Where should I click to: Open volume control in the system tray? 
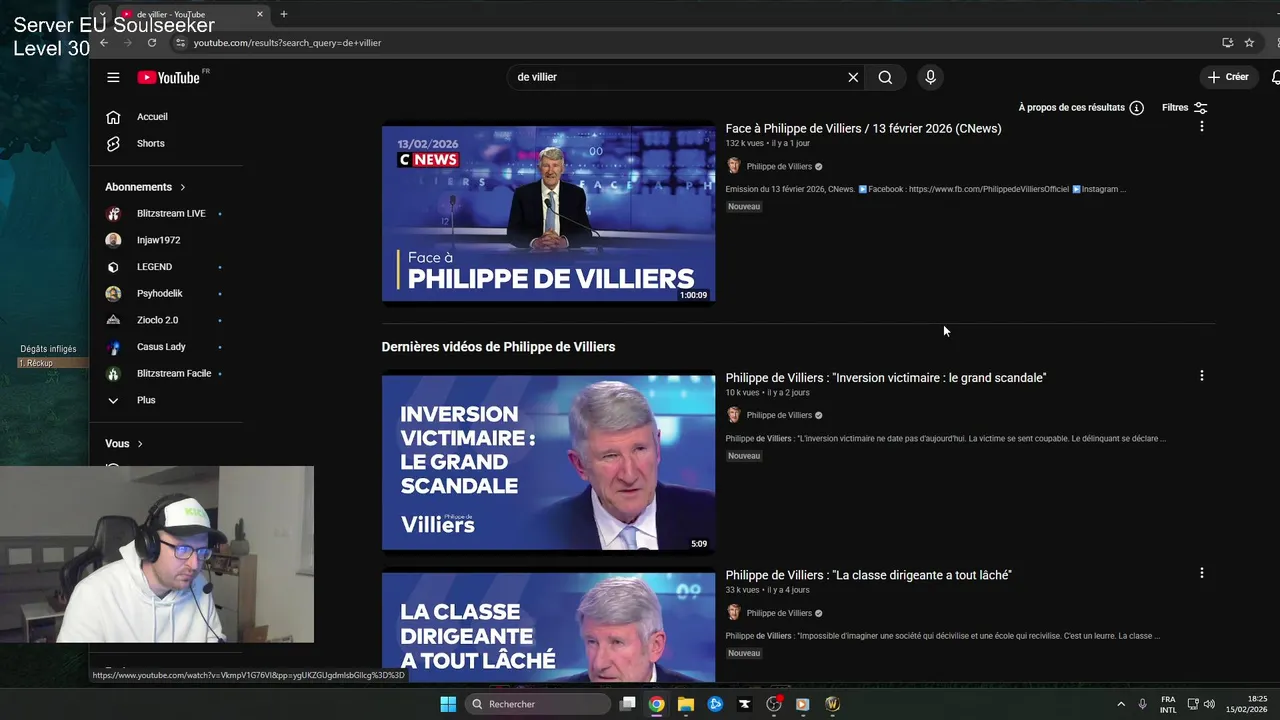[1209, 704]
